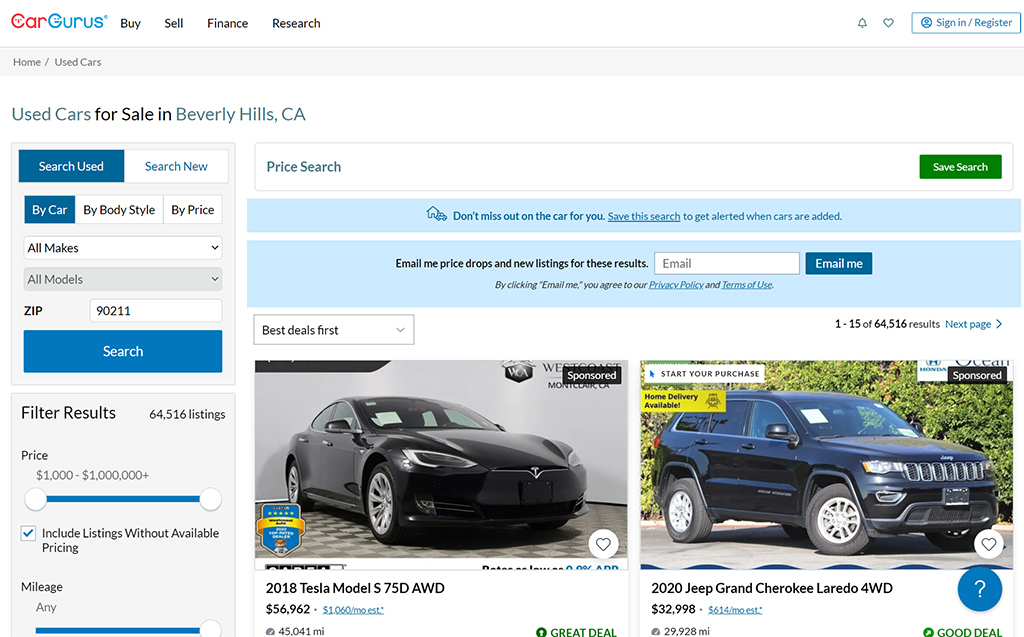1024x637 pixels.
Task: Toggle Include Listings Without Available Pricing checkbox
Action: click(x=28, y=533)
